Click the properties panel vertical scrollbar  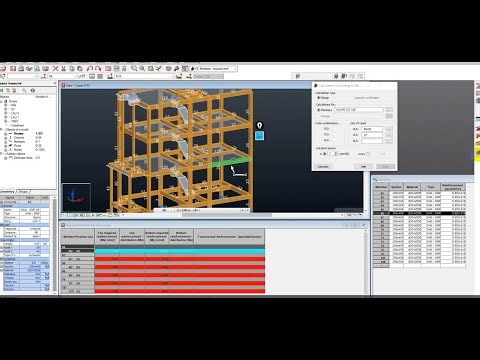[54, 245]
